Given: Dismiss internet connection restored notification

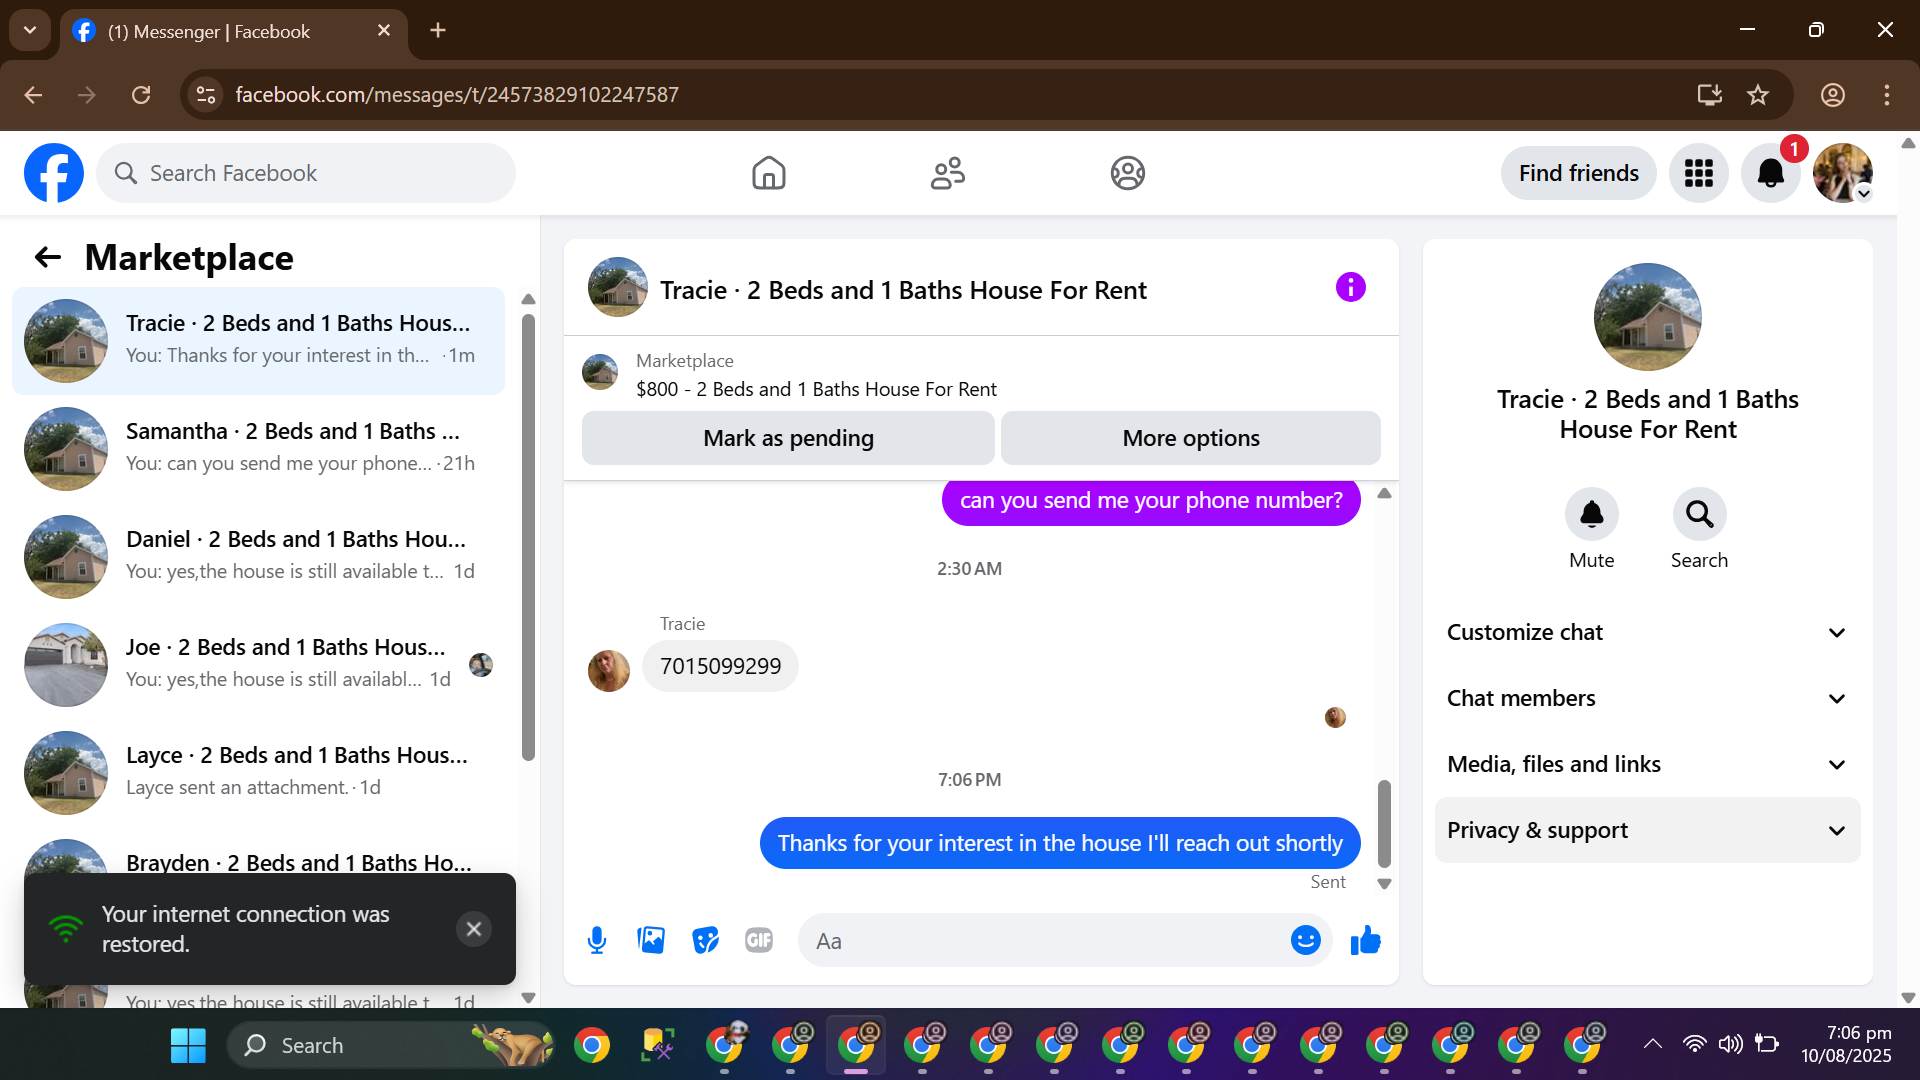Looking at the screenshot, I should click(474, 929).
